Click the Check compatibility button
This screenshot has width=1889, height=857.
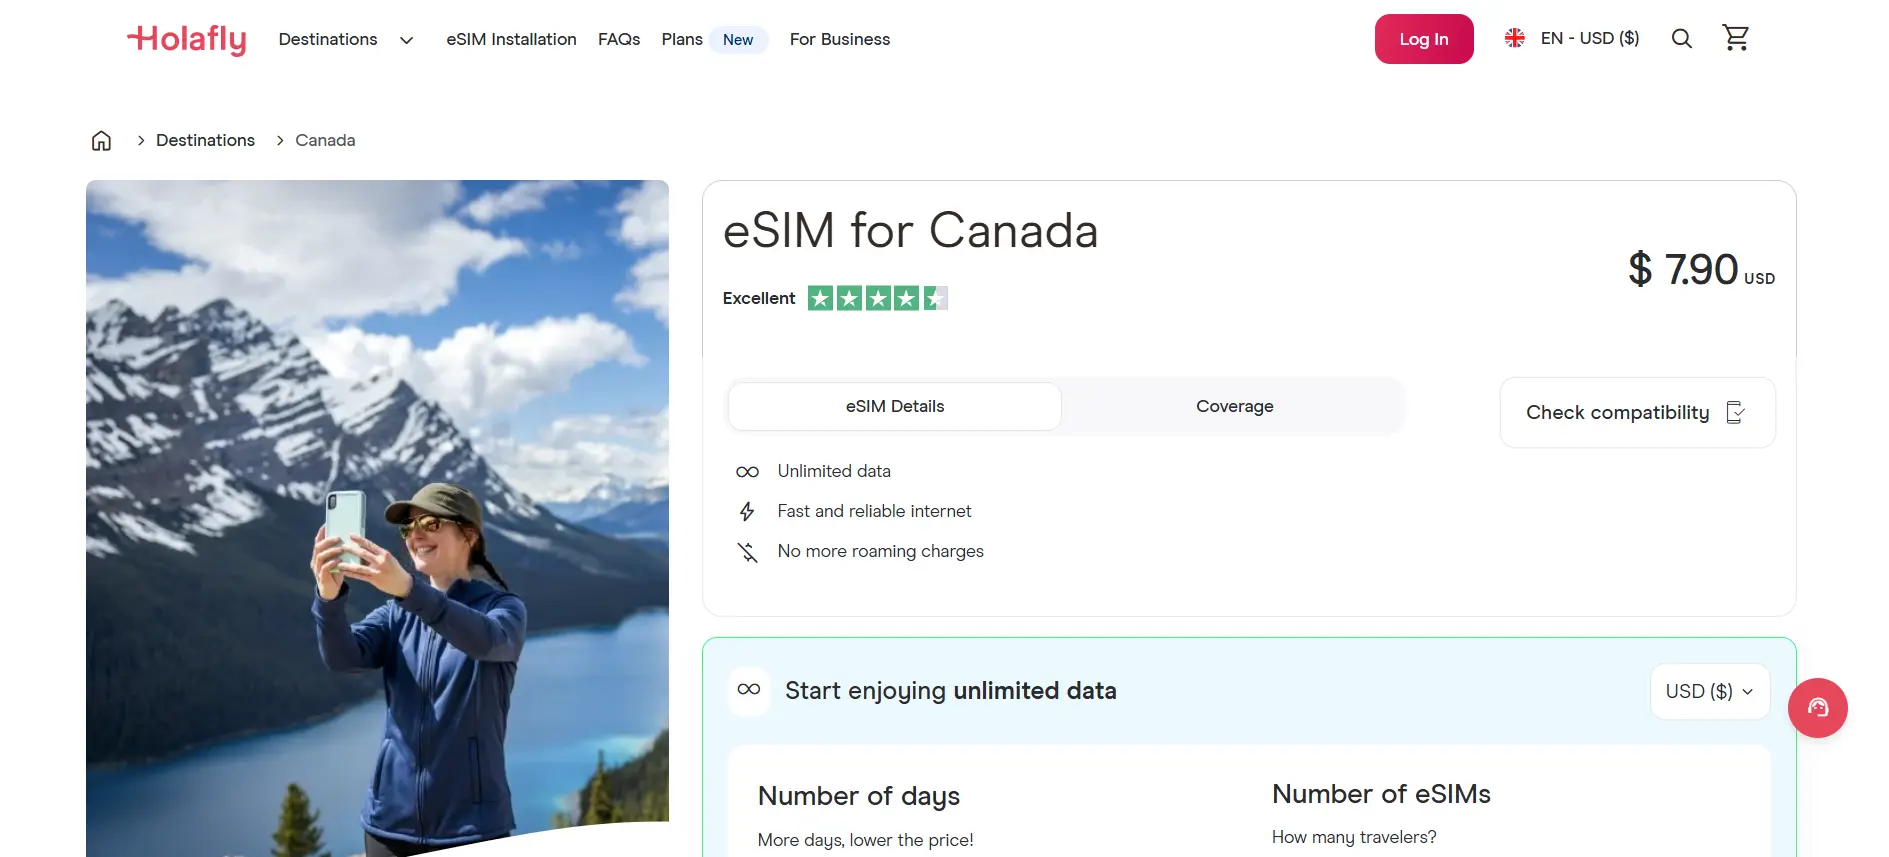1637,412
